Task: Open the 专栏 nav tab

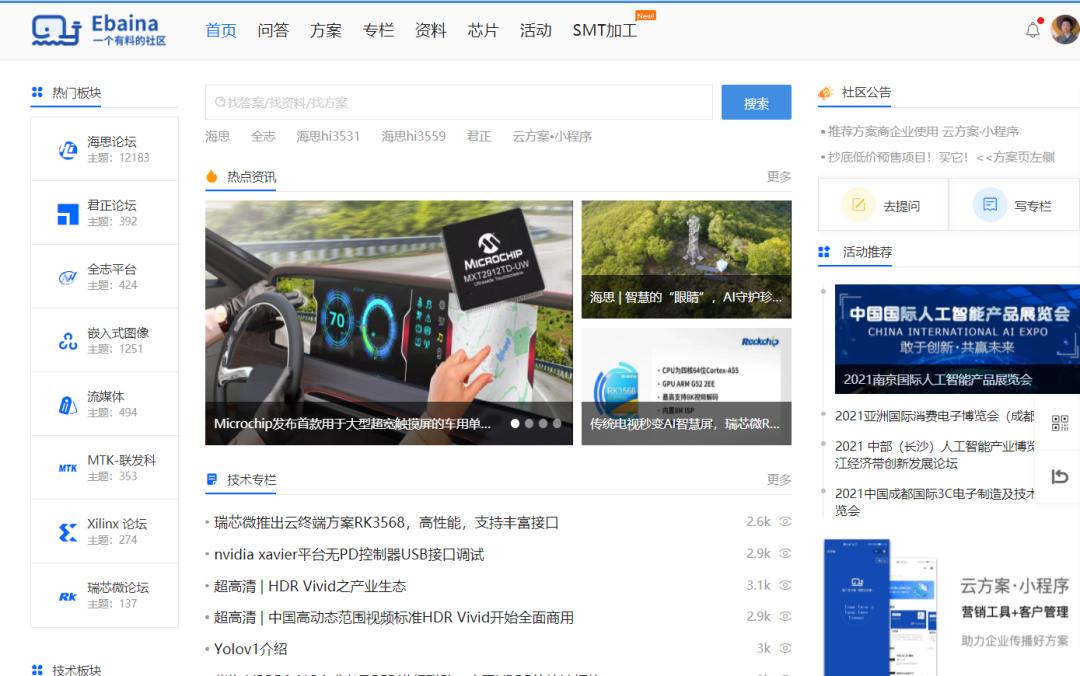Action: (378, 30)
